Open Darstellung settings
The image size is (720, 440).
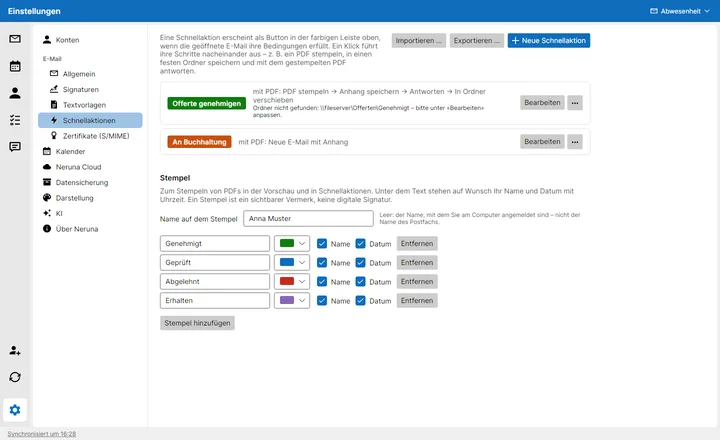point(90,198)
